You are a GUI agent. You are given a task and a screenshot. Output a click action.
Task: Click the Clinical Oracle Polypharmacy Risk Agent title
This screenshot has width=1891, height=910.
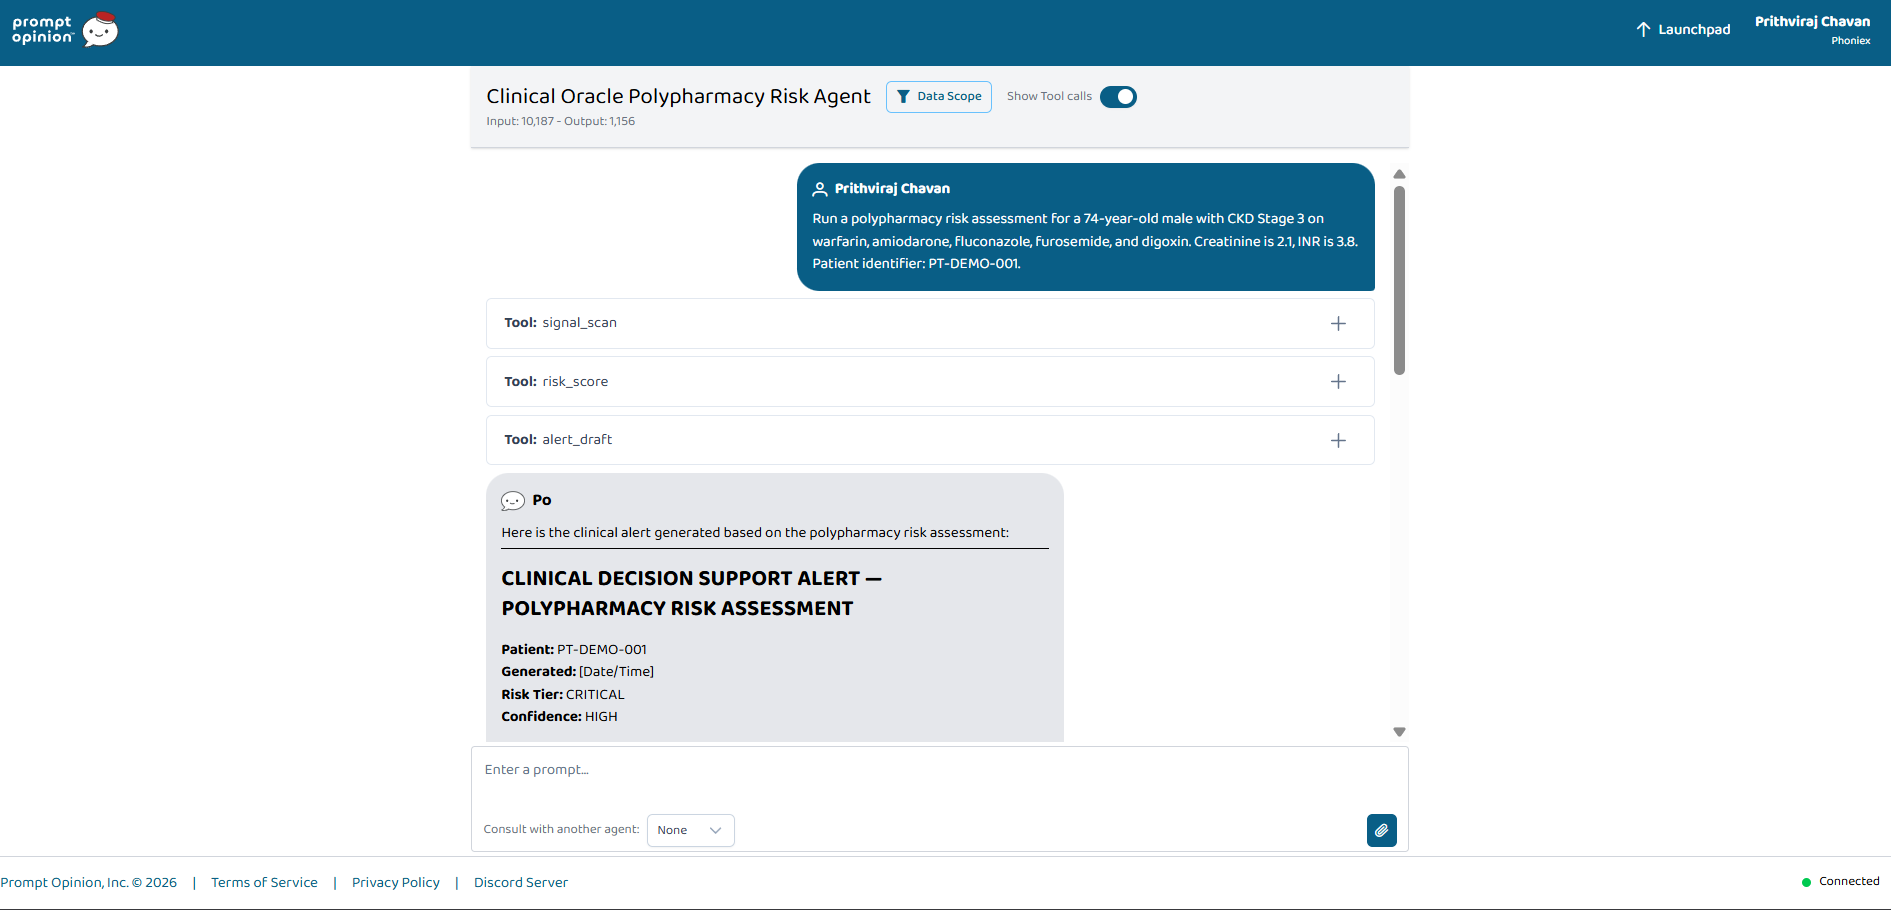678,96
